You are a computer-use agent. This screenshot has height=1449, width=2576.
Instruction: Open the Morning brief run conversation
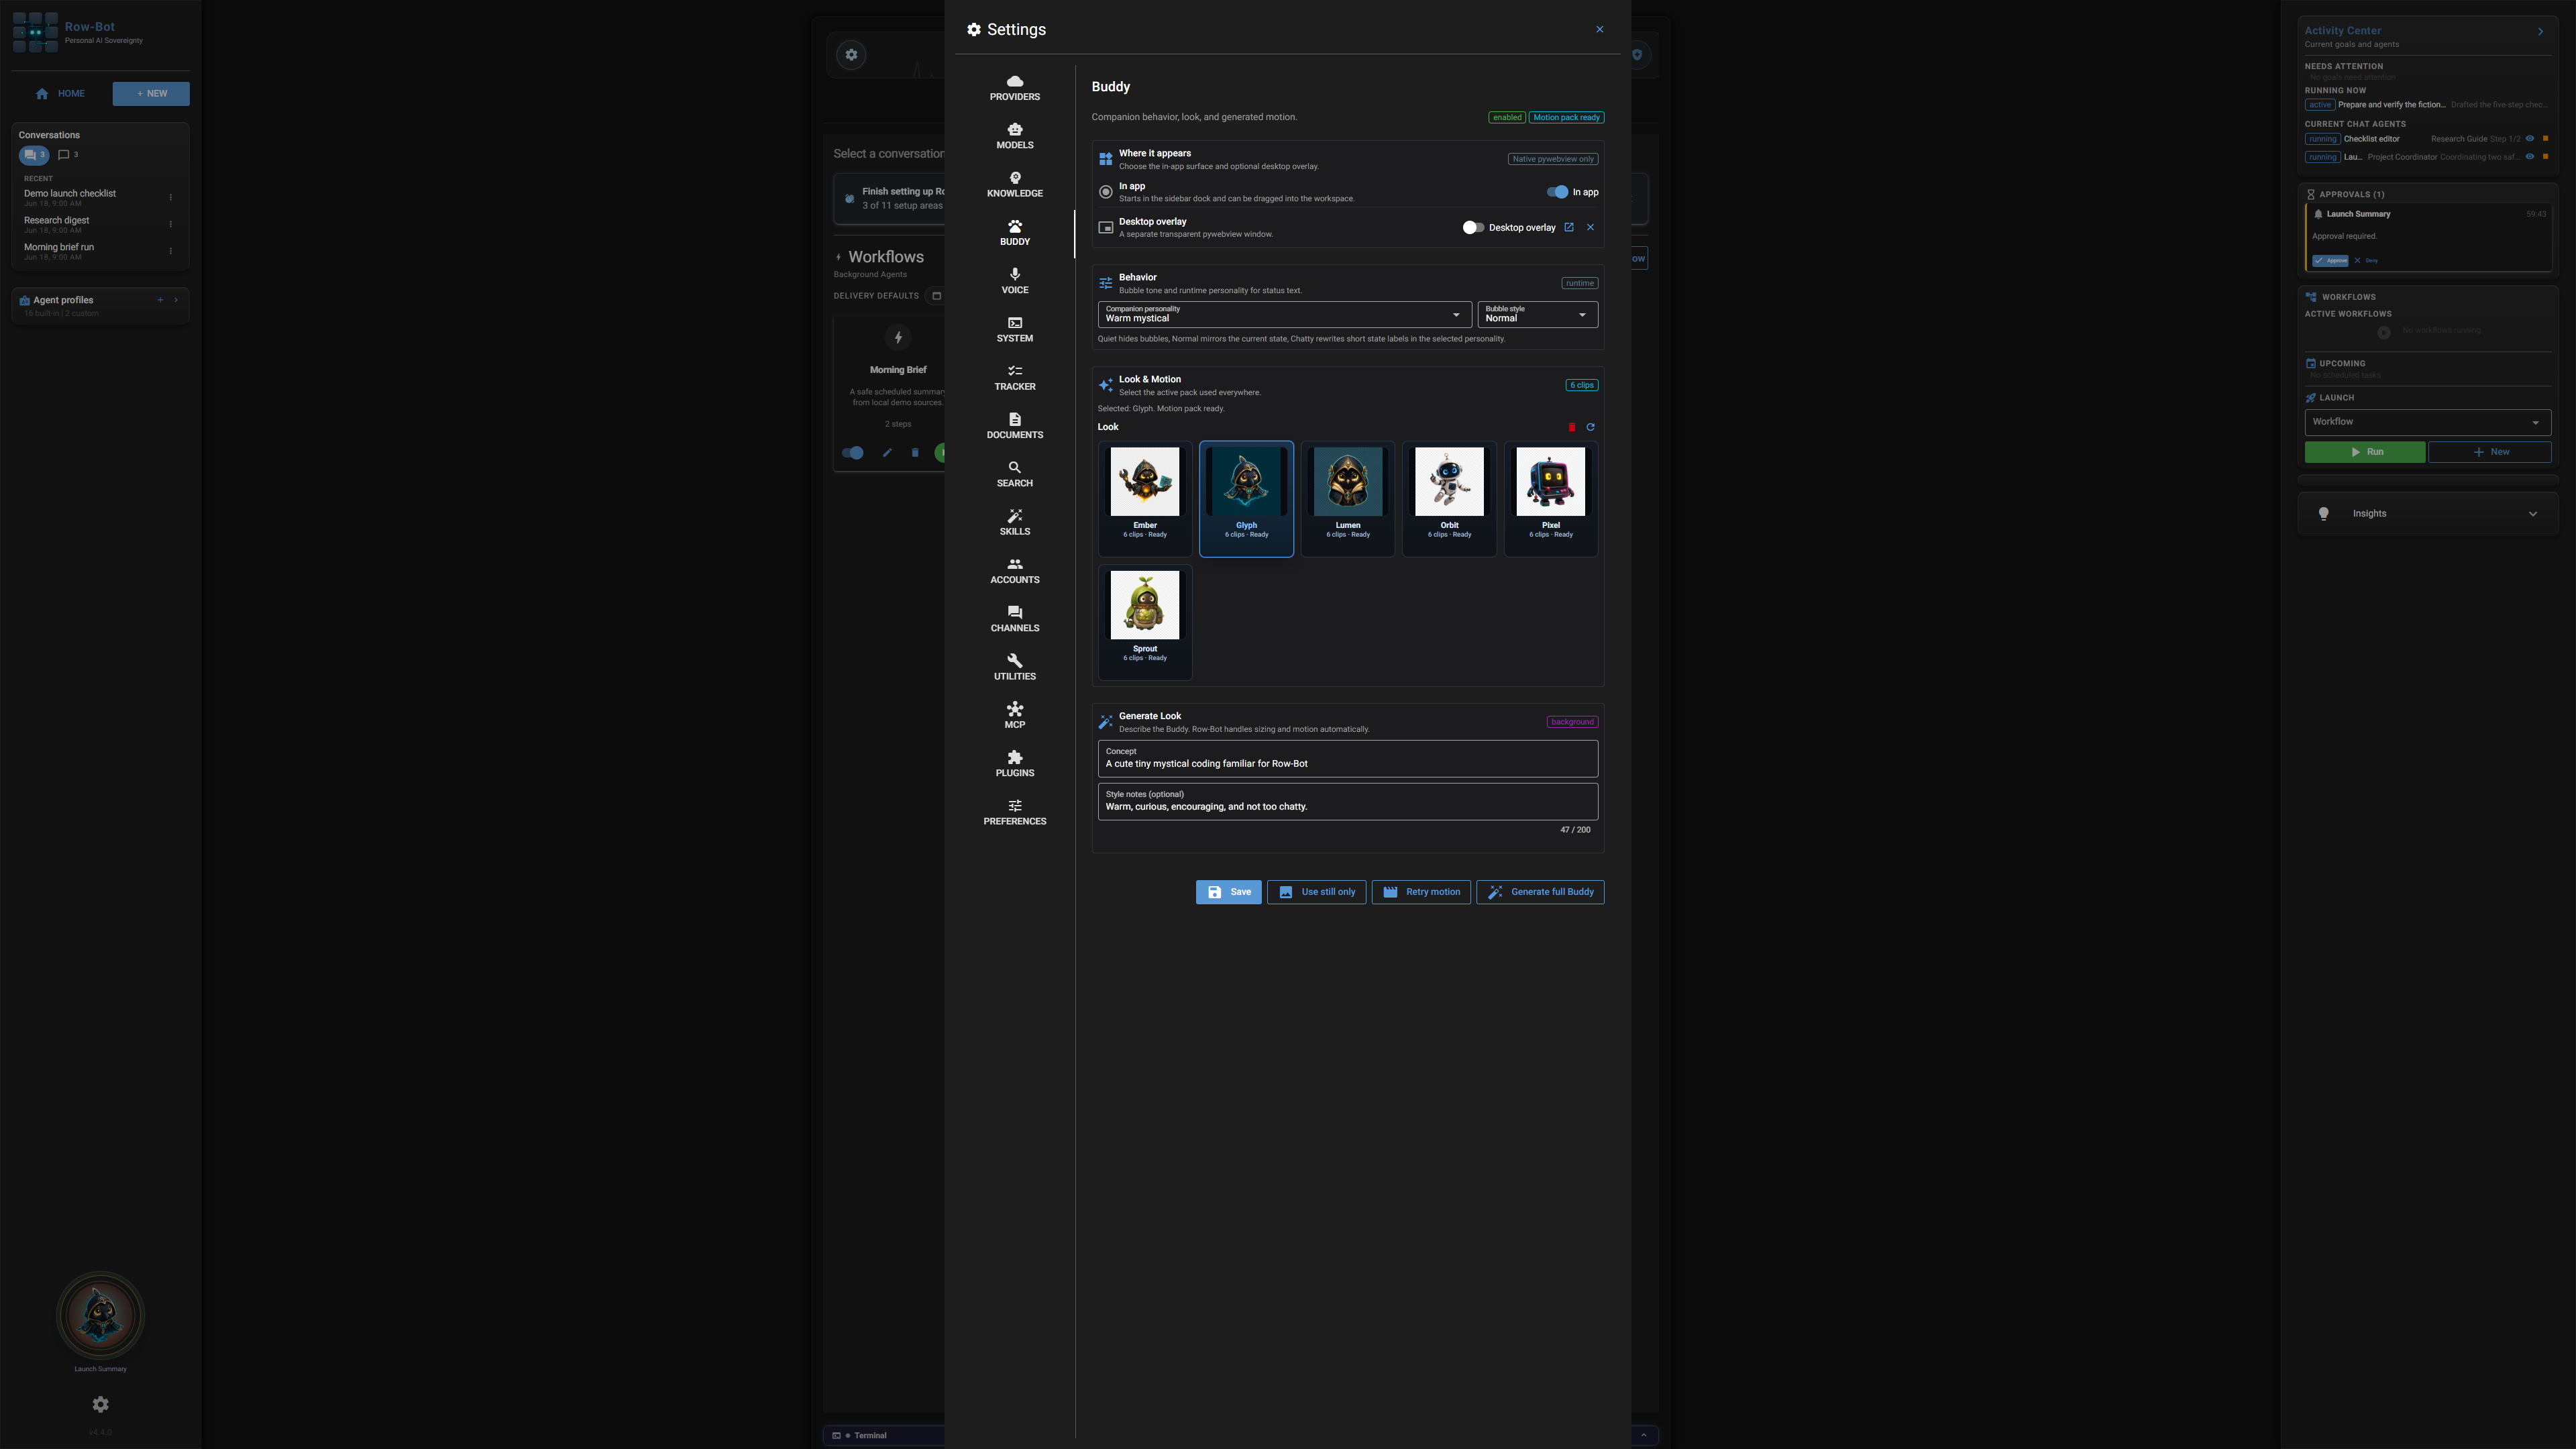coord(90,252)
